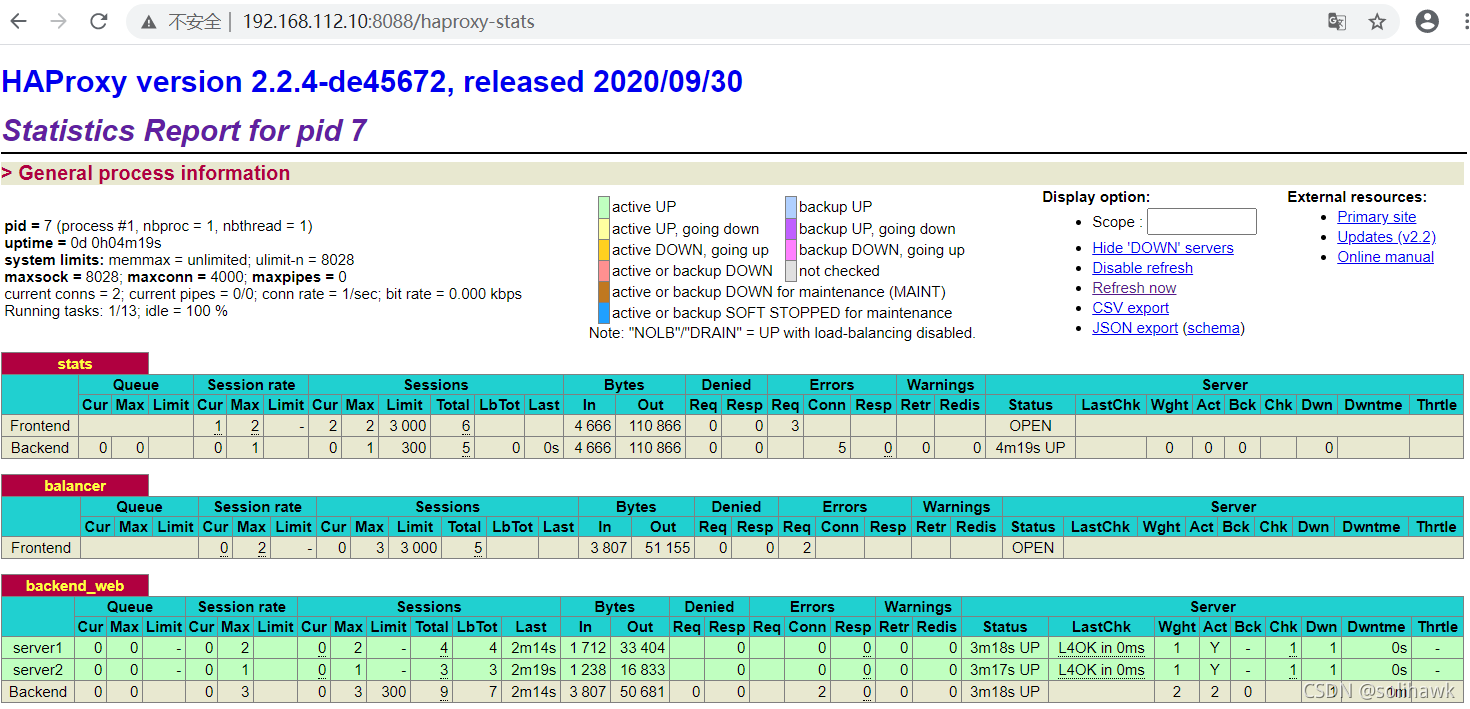Screen dimensions: 1470x709
Task: Open the Primary site link
Action: pyautogui.click(x=1376, y=217)
